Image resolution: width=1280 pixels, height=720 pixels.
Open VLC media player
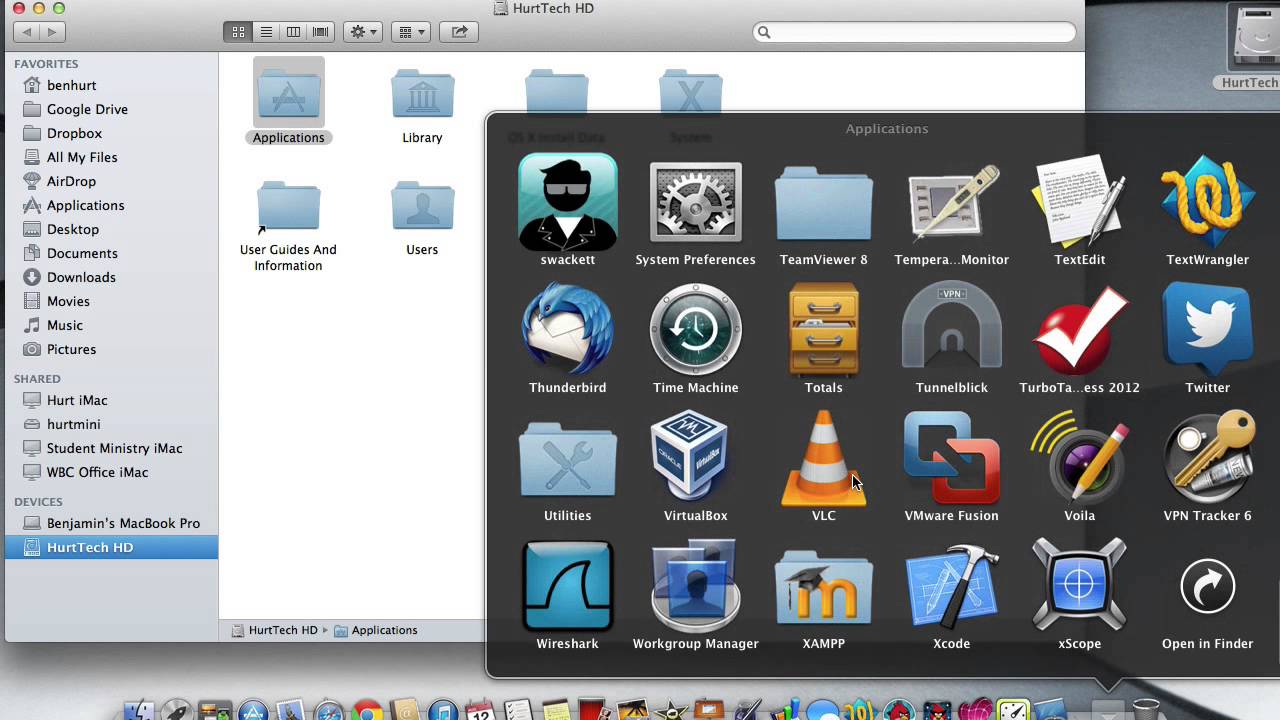823,458
